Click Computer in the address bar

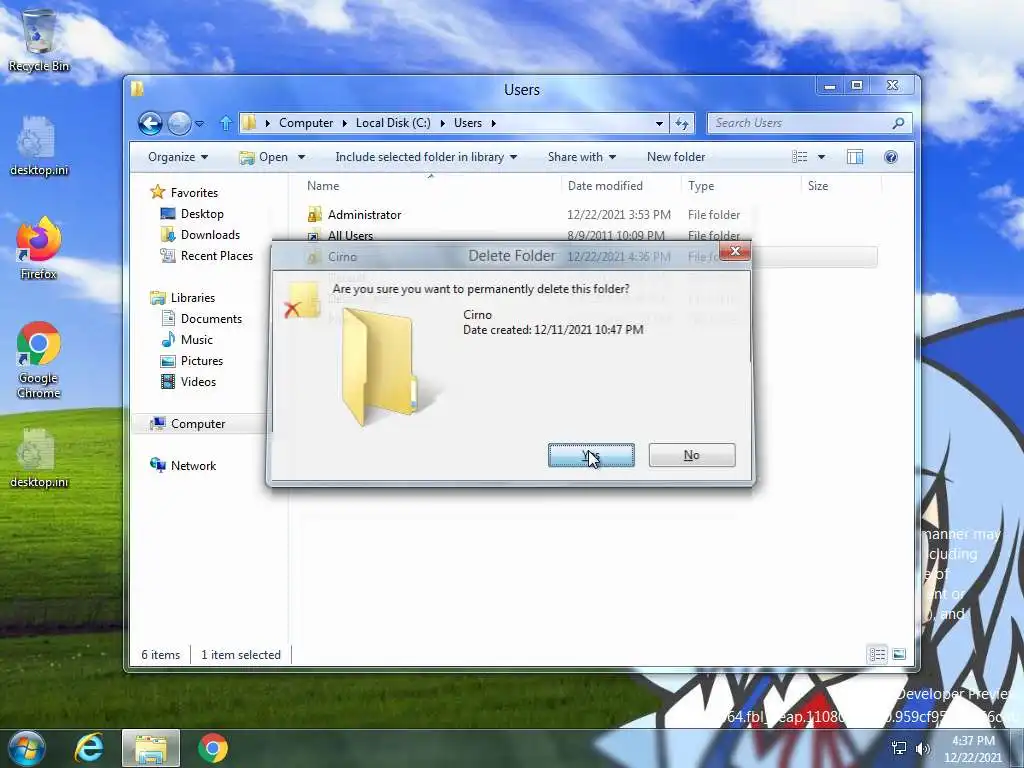[x=306, y=123]
